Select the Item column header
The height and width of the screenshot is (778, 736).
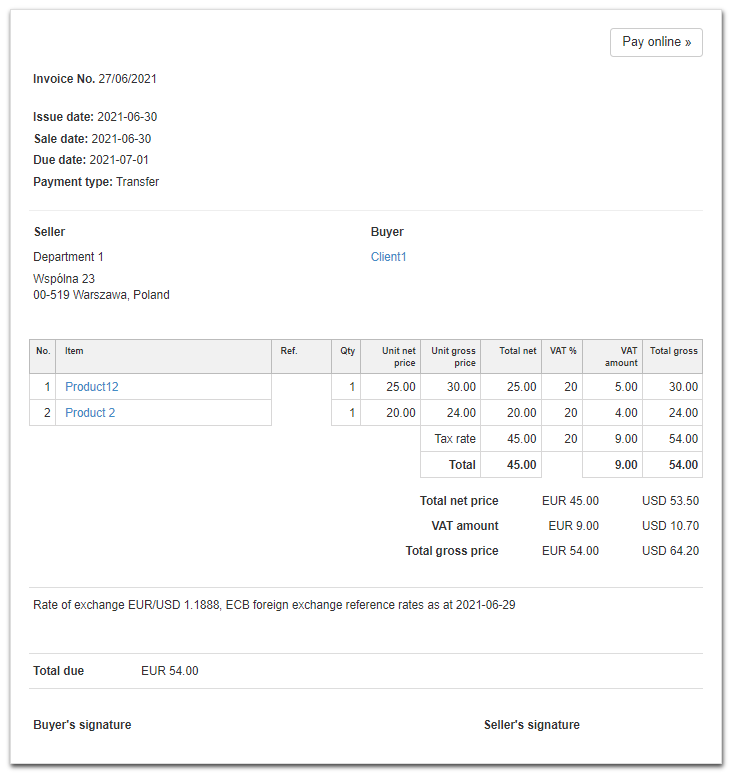(x=75, y=351)
